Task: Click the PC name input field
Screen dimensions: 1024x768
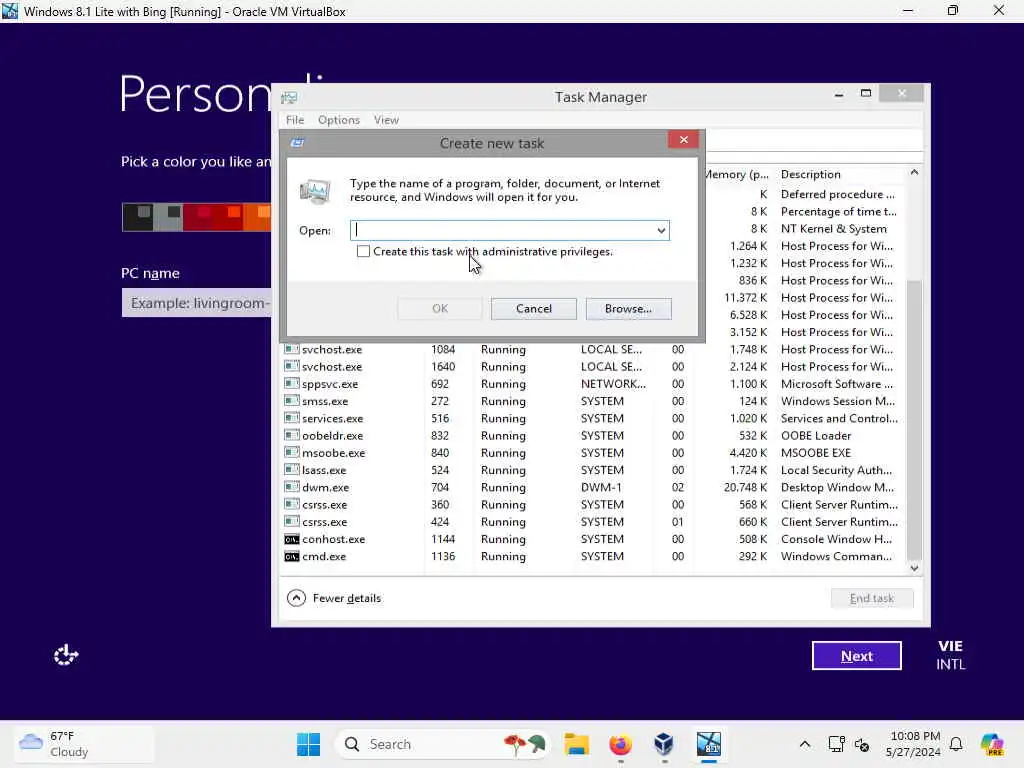Action: (x=196, y=303)
